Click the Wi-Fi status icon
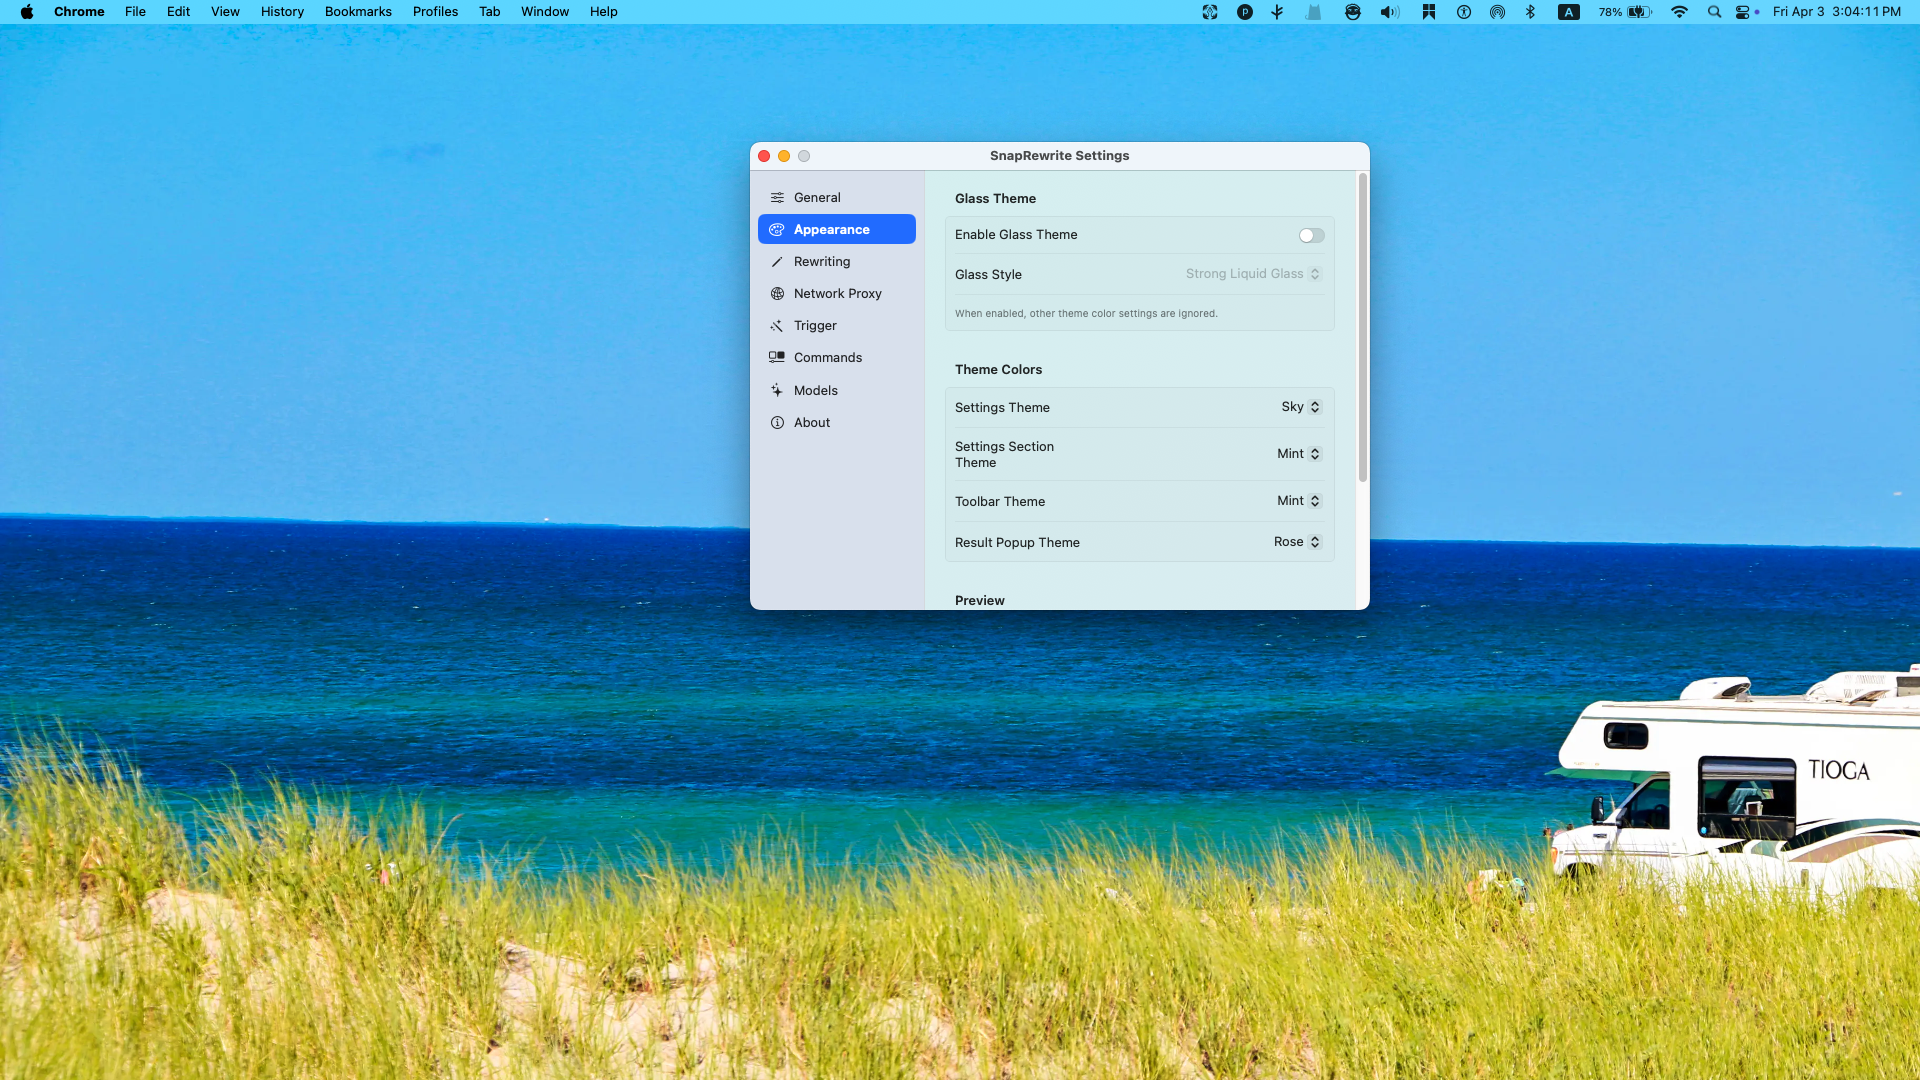 coord(1679,12)
